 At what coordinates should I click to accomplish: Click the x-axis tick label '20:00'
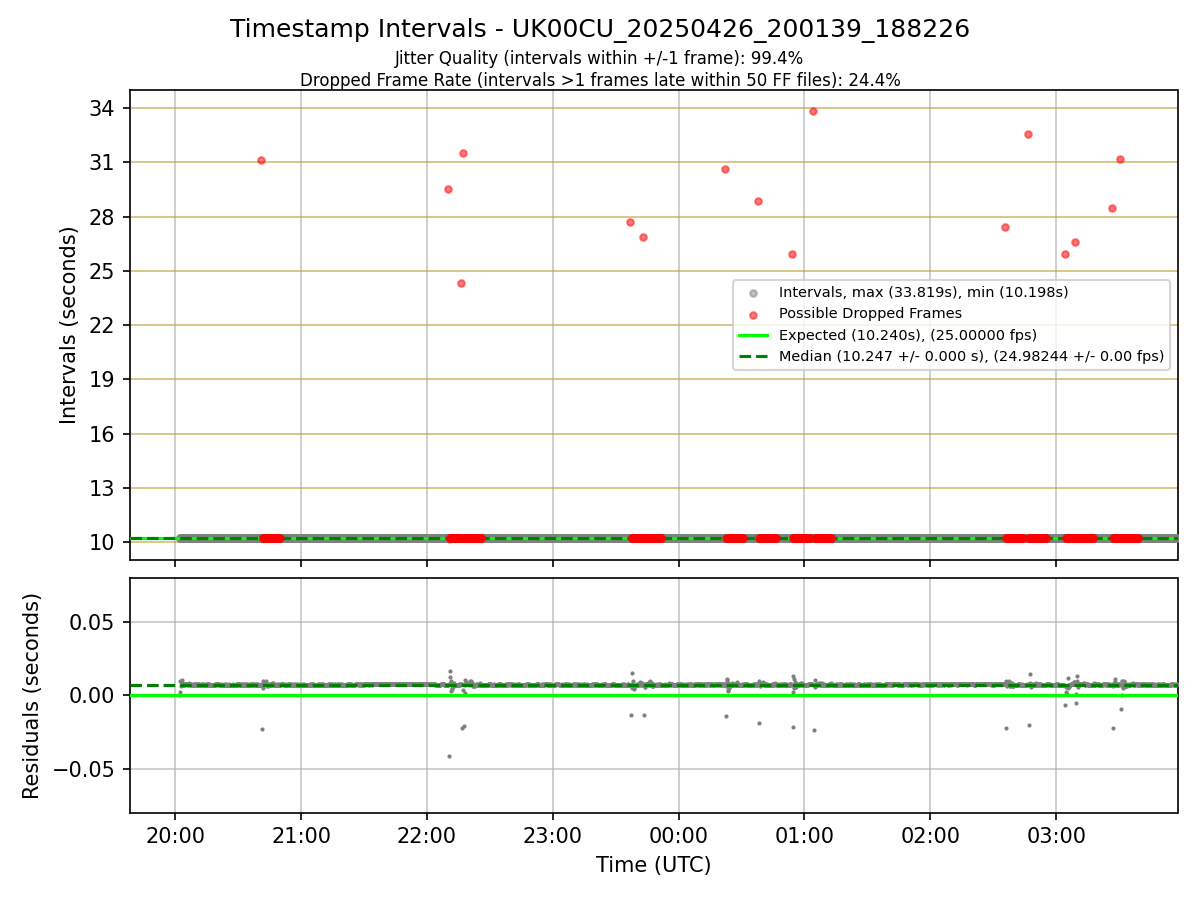click(x=175, y=834)
